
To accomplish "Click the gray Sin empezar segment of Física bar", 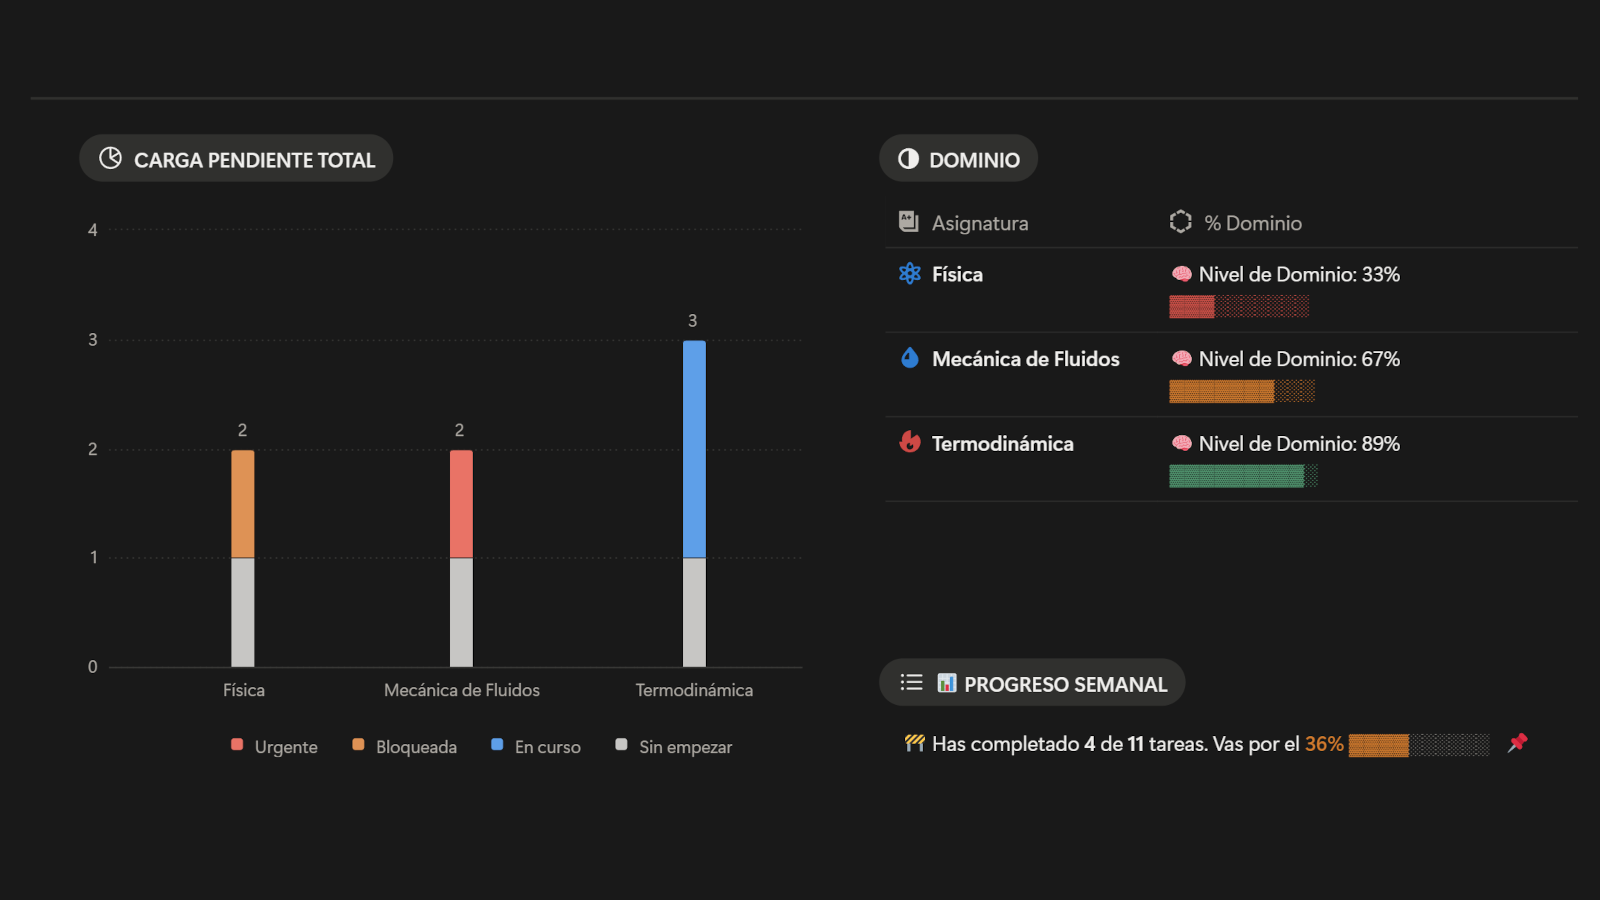I will click(x=243, y=612).
